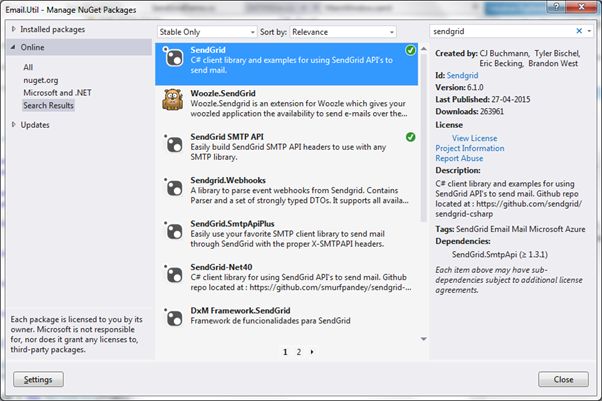Select the Microsoft and .NET source

pyautogui.click(x=57, y=93)
